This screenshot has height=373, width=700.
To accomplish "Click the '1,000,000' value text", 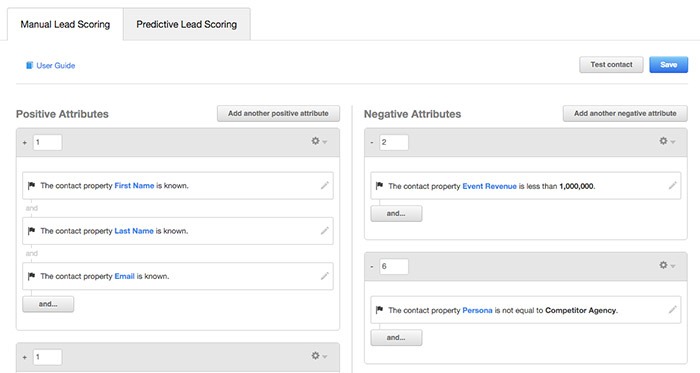I will coord(576,186).
